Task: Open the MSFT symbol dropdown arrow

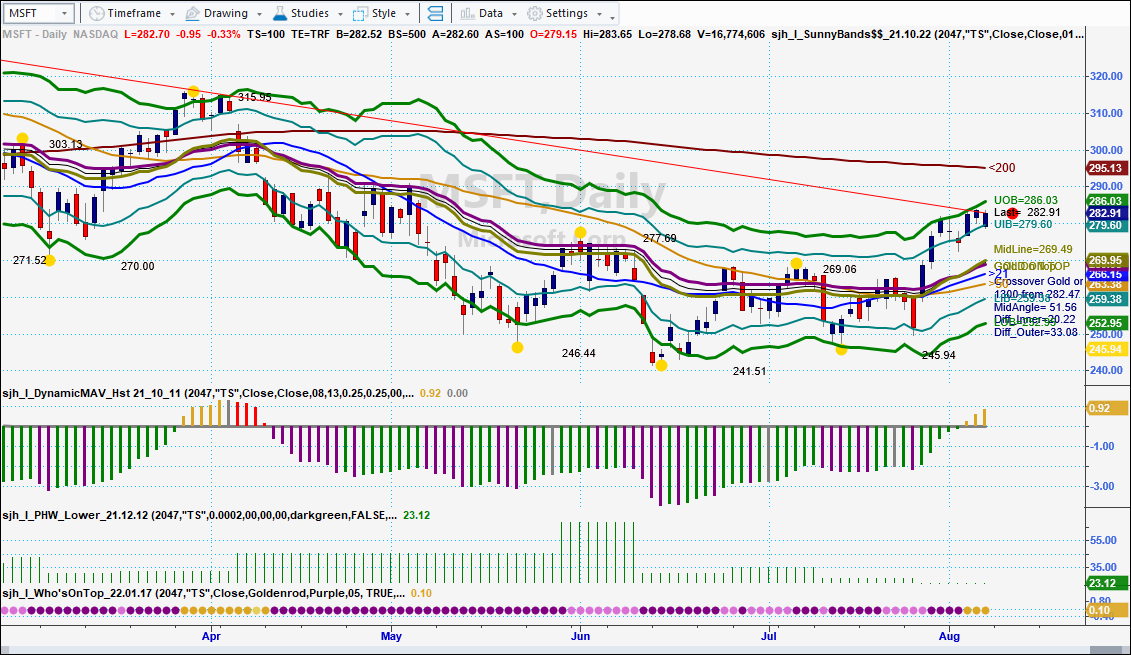Action: point(64,14)
